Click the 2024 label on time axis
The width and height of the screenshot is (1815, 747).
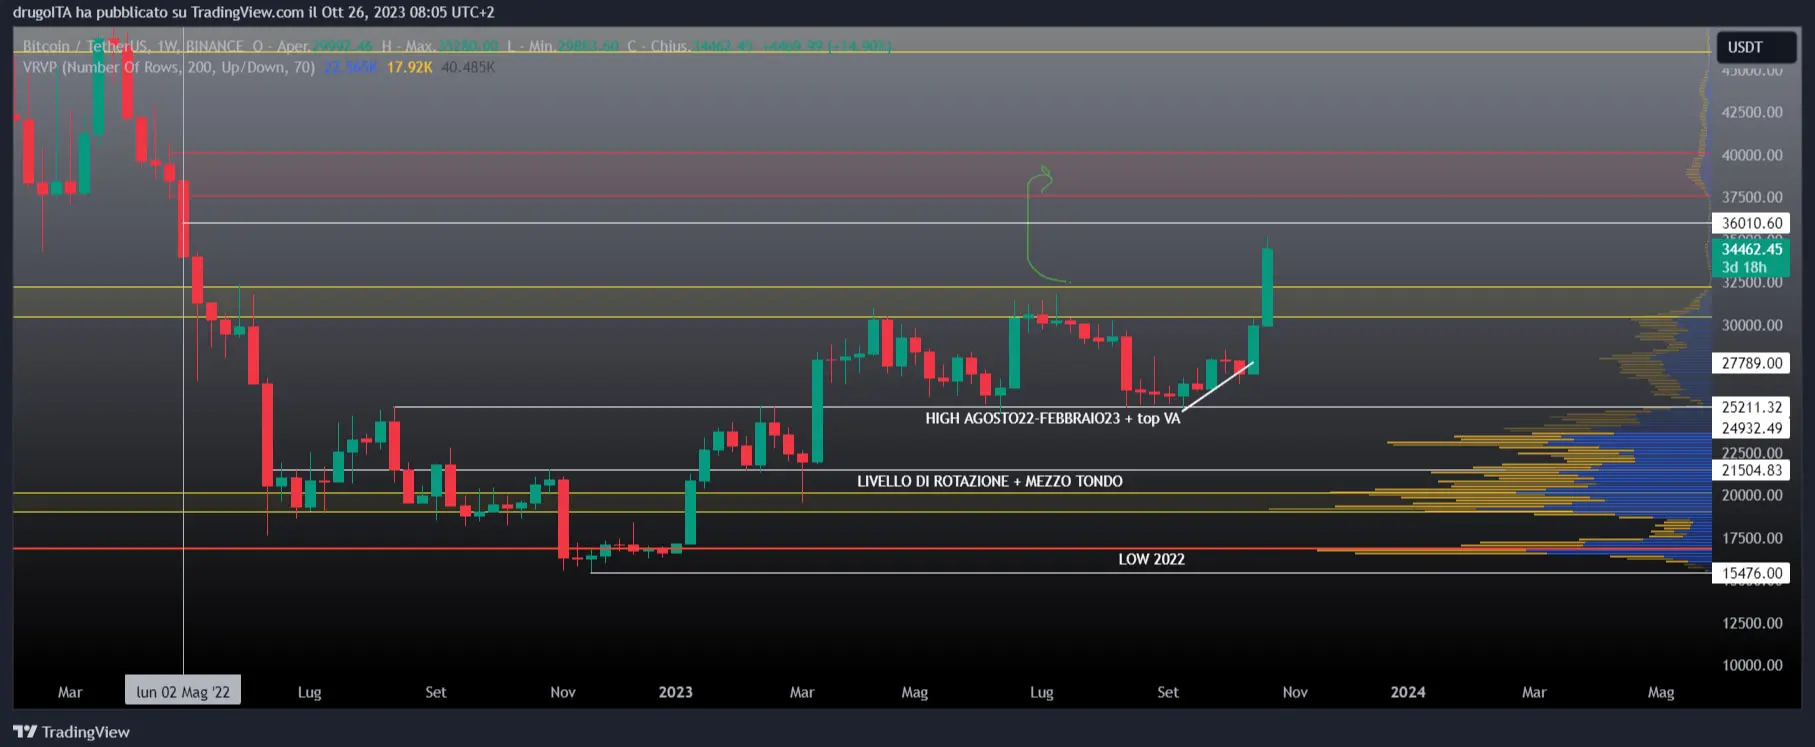[1407, 692]
